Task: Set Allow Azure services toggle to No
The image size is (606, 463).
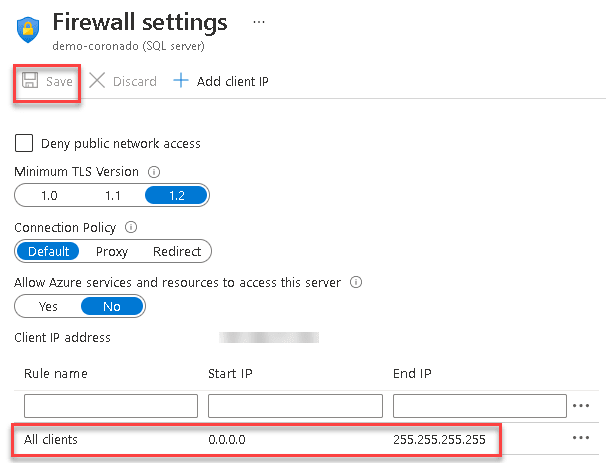Action: [112, 306]
